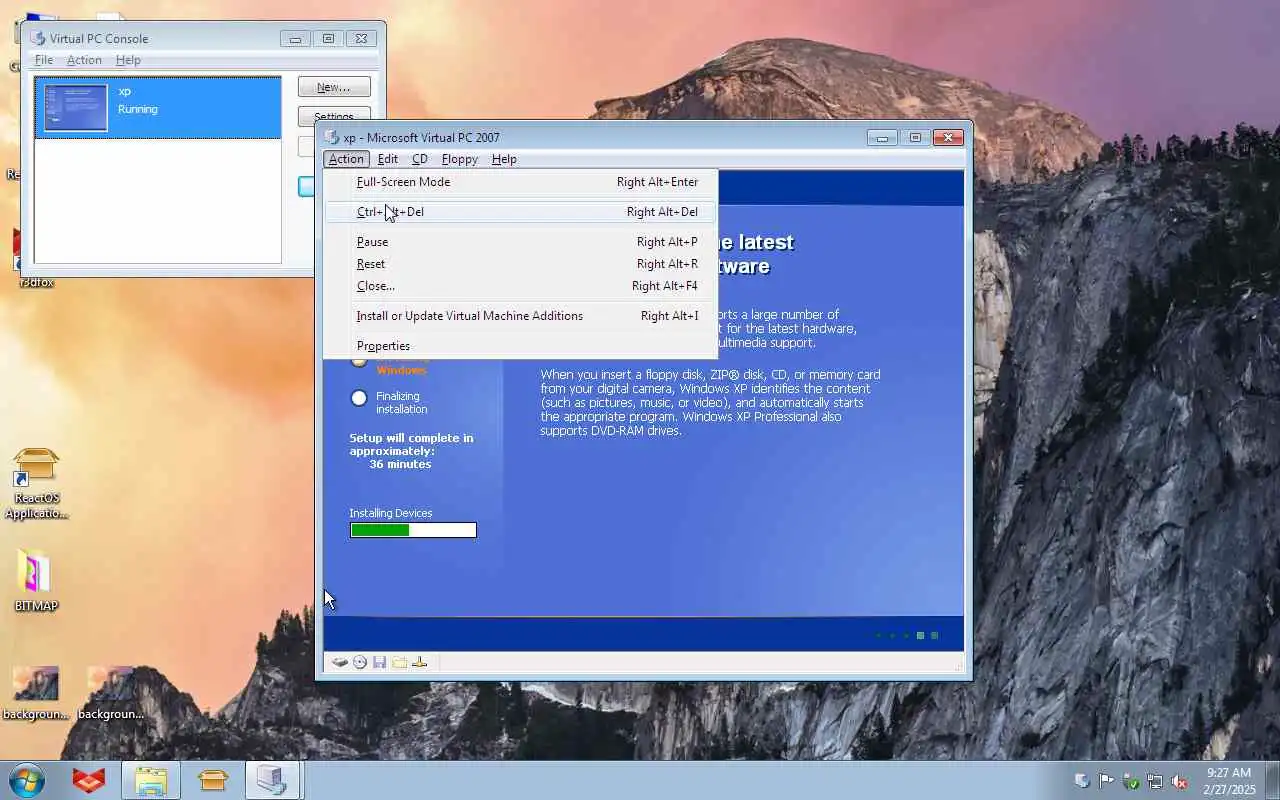
Task: Send Ctrl+Alt+Del from Action menu
Action: (520, 212)
